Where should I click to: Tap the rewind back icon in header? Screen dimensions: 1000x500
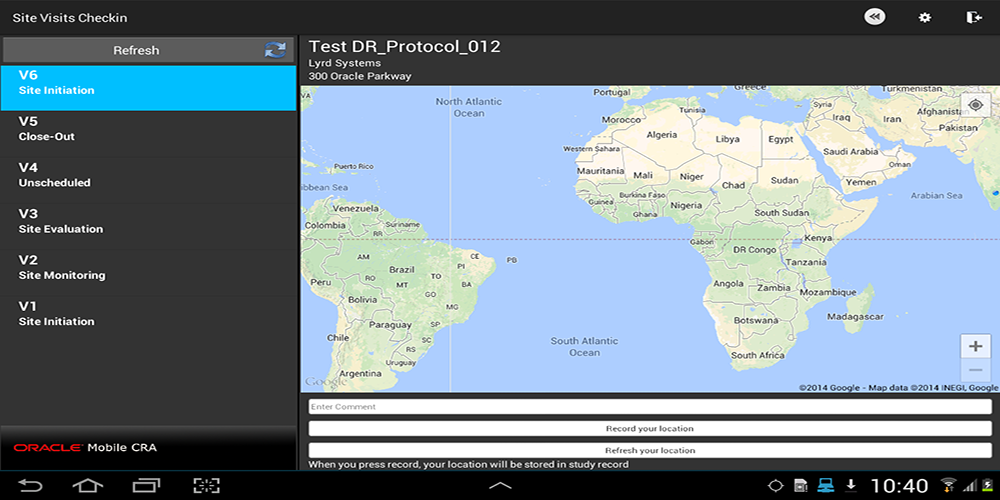click(874, 17)
